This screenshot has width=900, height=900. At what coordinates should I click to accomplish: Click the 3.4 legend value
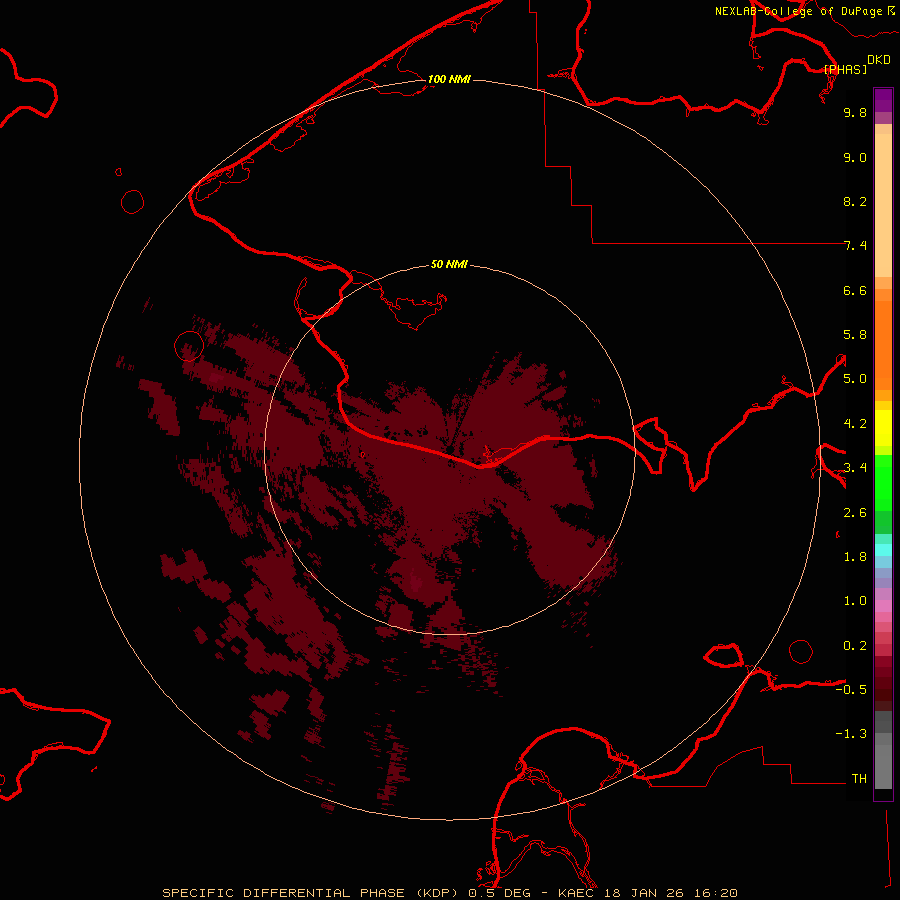pos(855,468)
